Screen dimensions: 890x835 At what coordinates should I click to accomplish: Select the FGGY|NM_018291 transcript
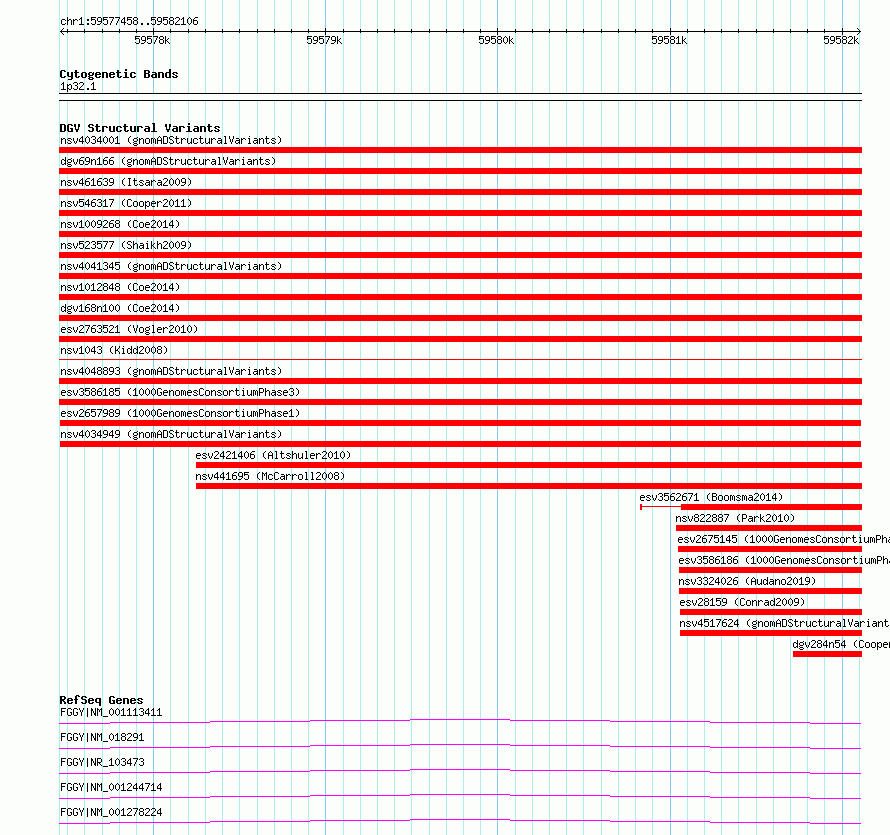click(102, 737)
